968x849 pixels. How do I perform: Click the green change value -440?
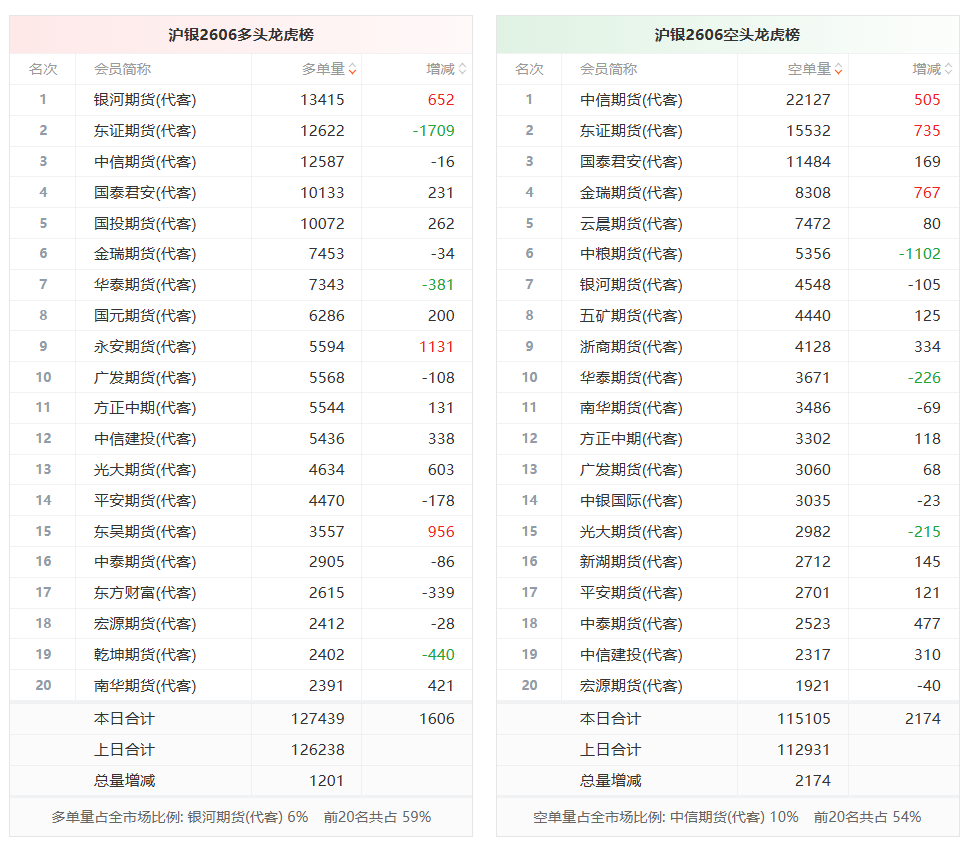coord(438,655)
